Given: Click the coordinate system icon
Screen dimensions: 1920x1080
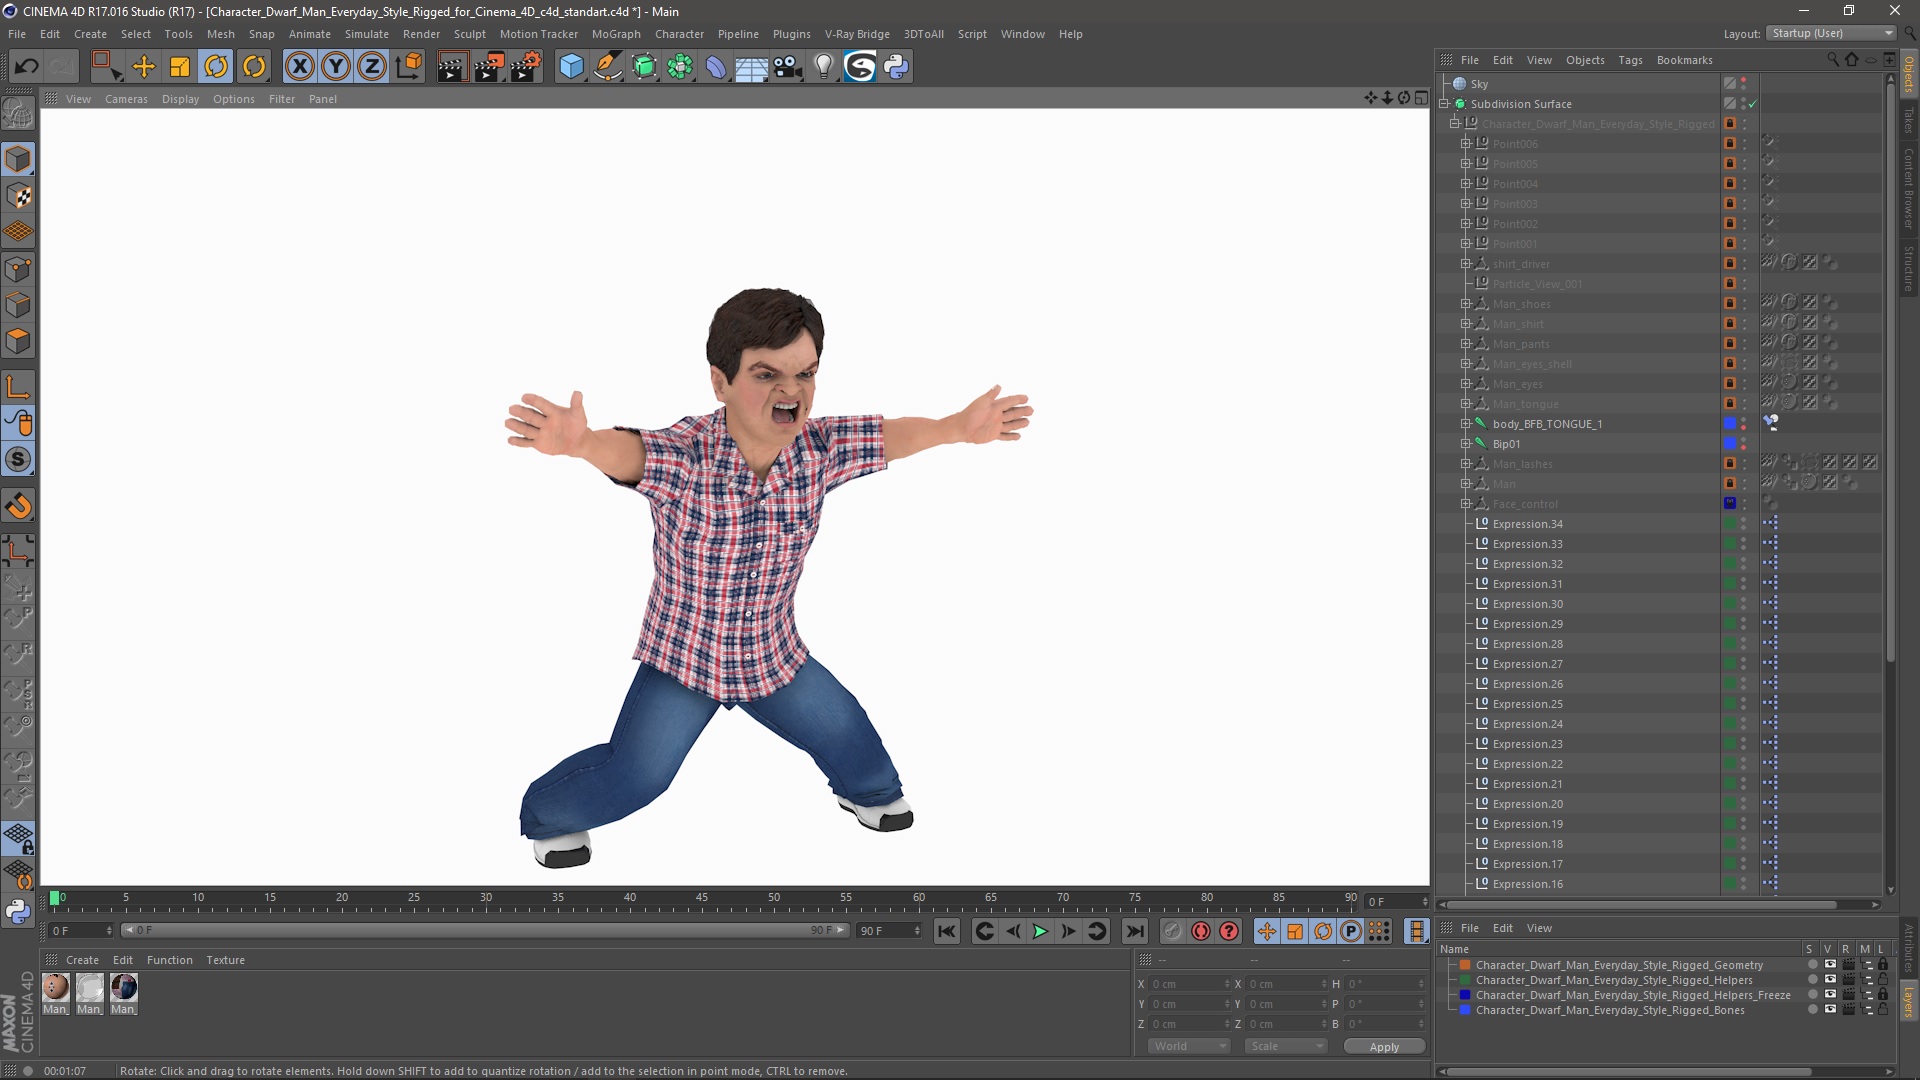Looking at the screenshot, I should coord(408,67).
